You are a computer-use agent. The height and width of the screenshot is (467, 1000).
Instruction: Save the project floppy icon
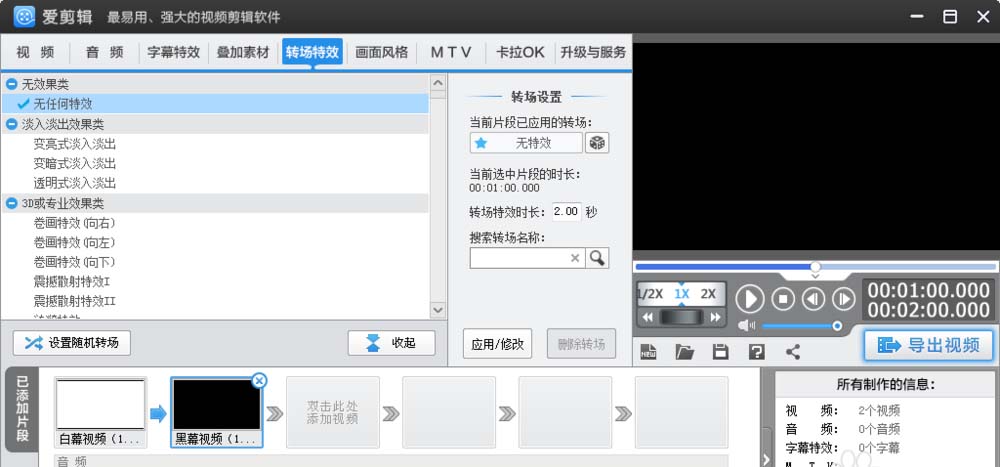coord(721,352)
